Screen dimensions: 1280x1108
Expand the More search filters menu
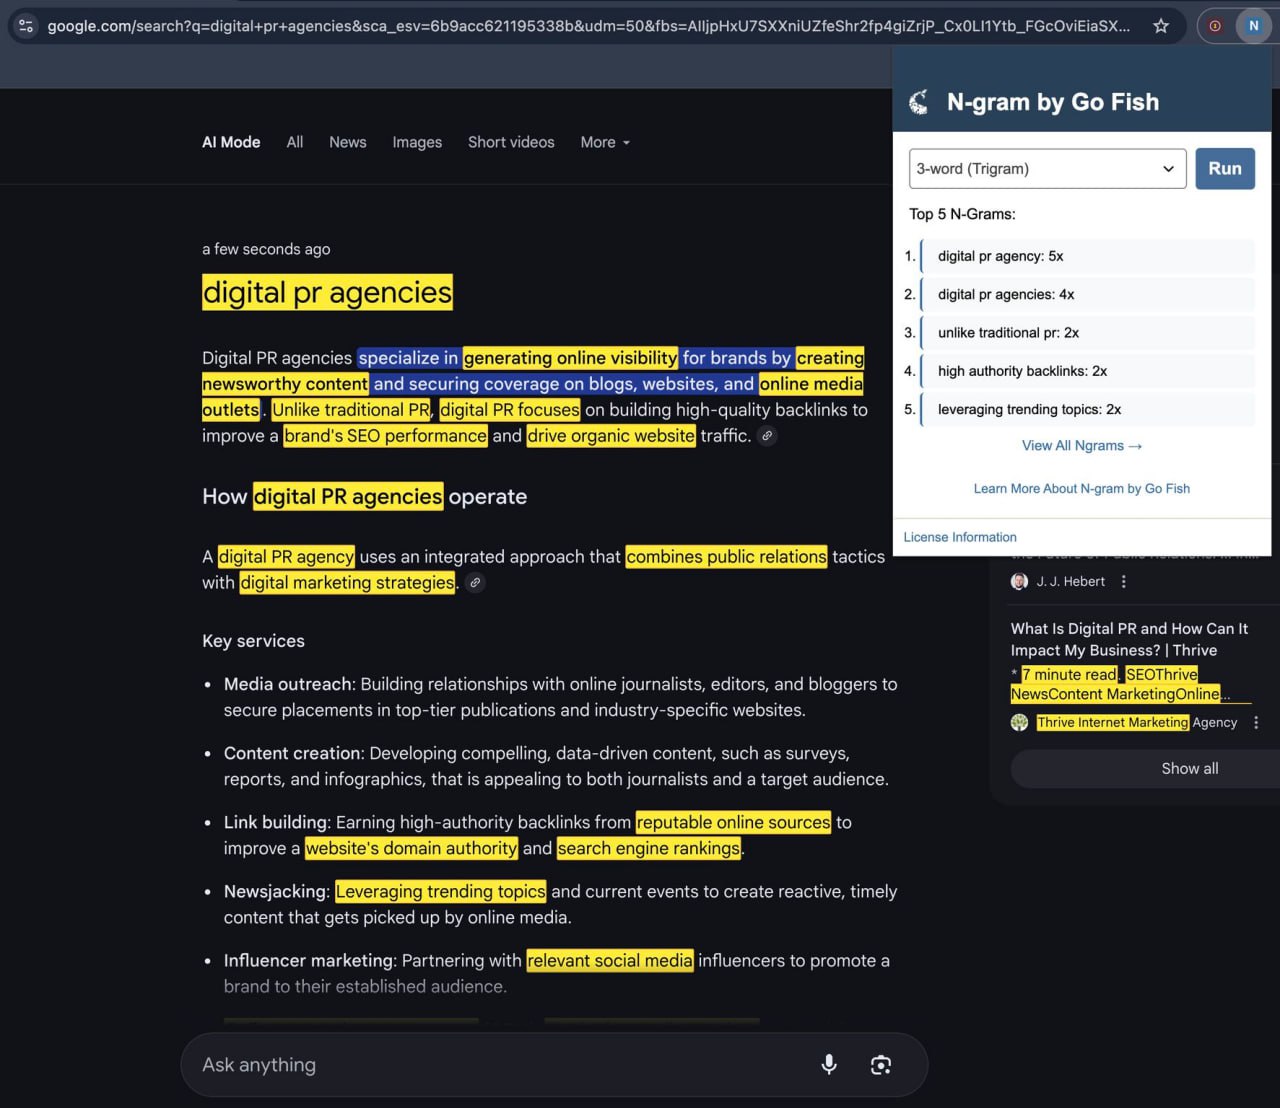605,143
